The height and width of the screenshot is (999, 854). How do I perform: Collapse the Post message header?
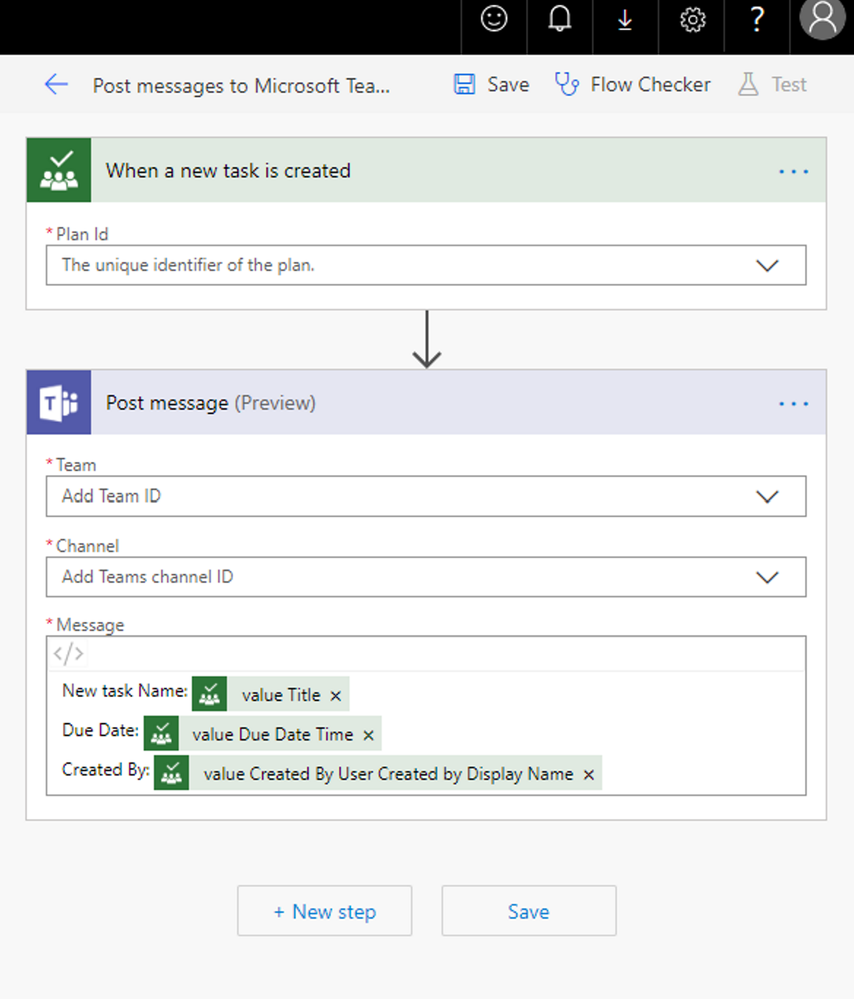click(x=426, y=403)
